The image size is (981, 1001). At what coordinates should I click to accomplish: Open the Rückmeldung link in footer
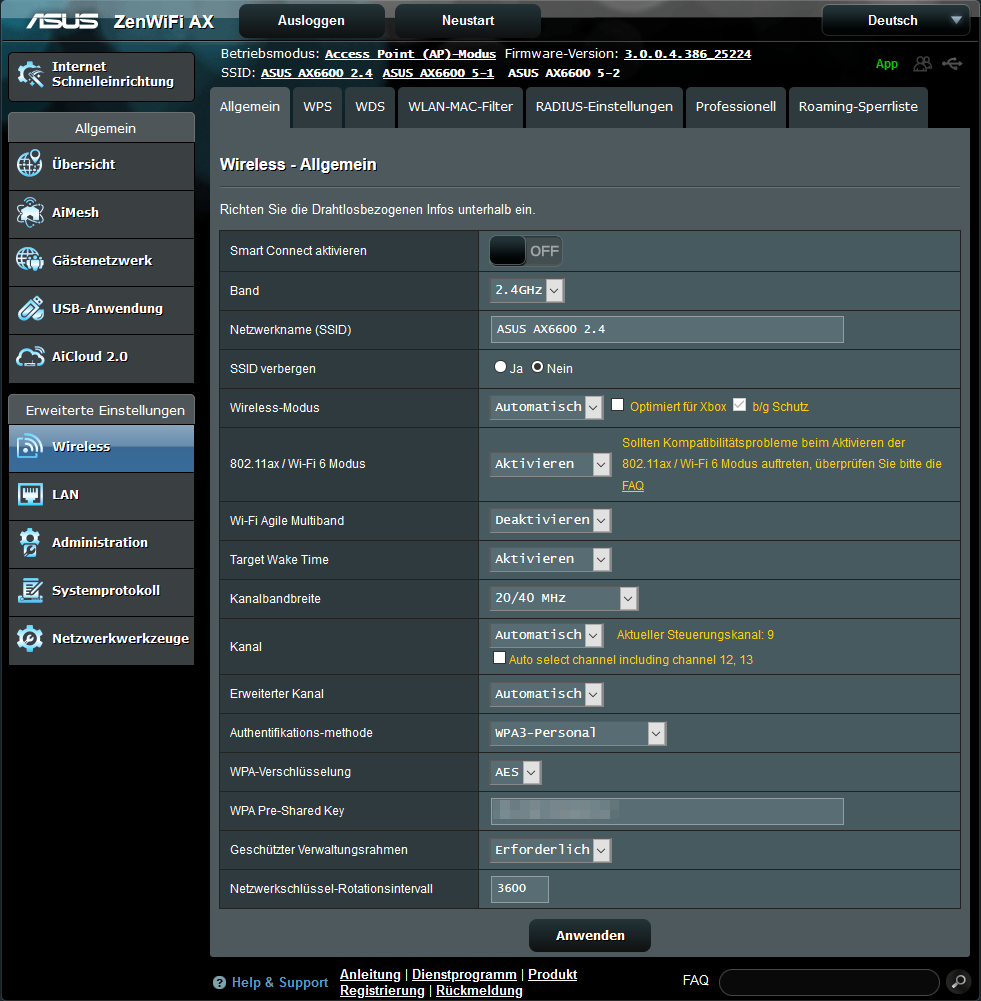pos(479,991)
